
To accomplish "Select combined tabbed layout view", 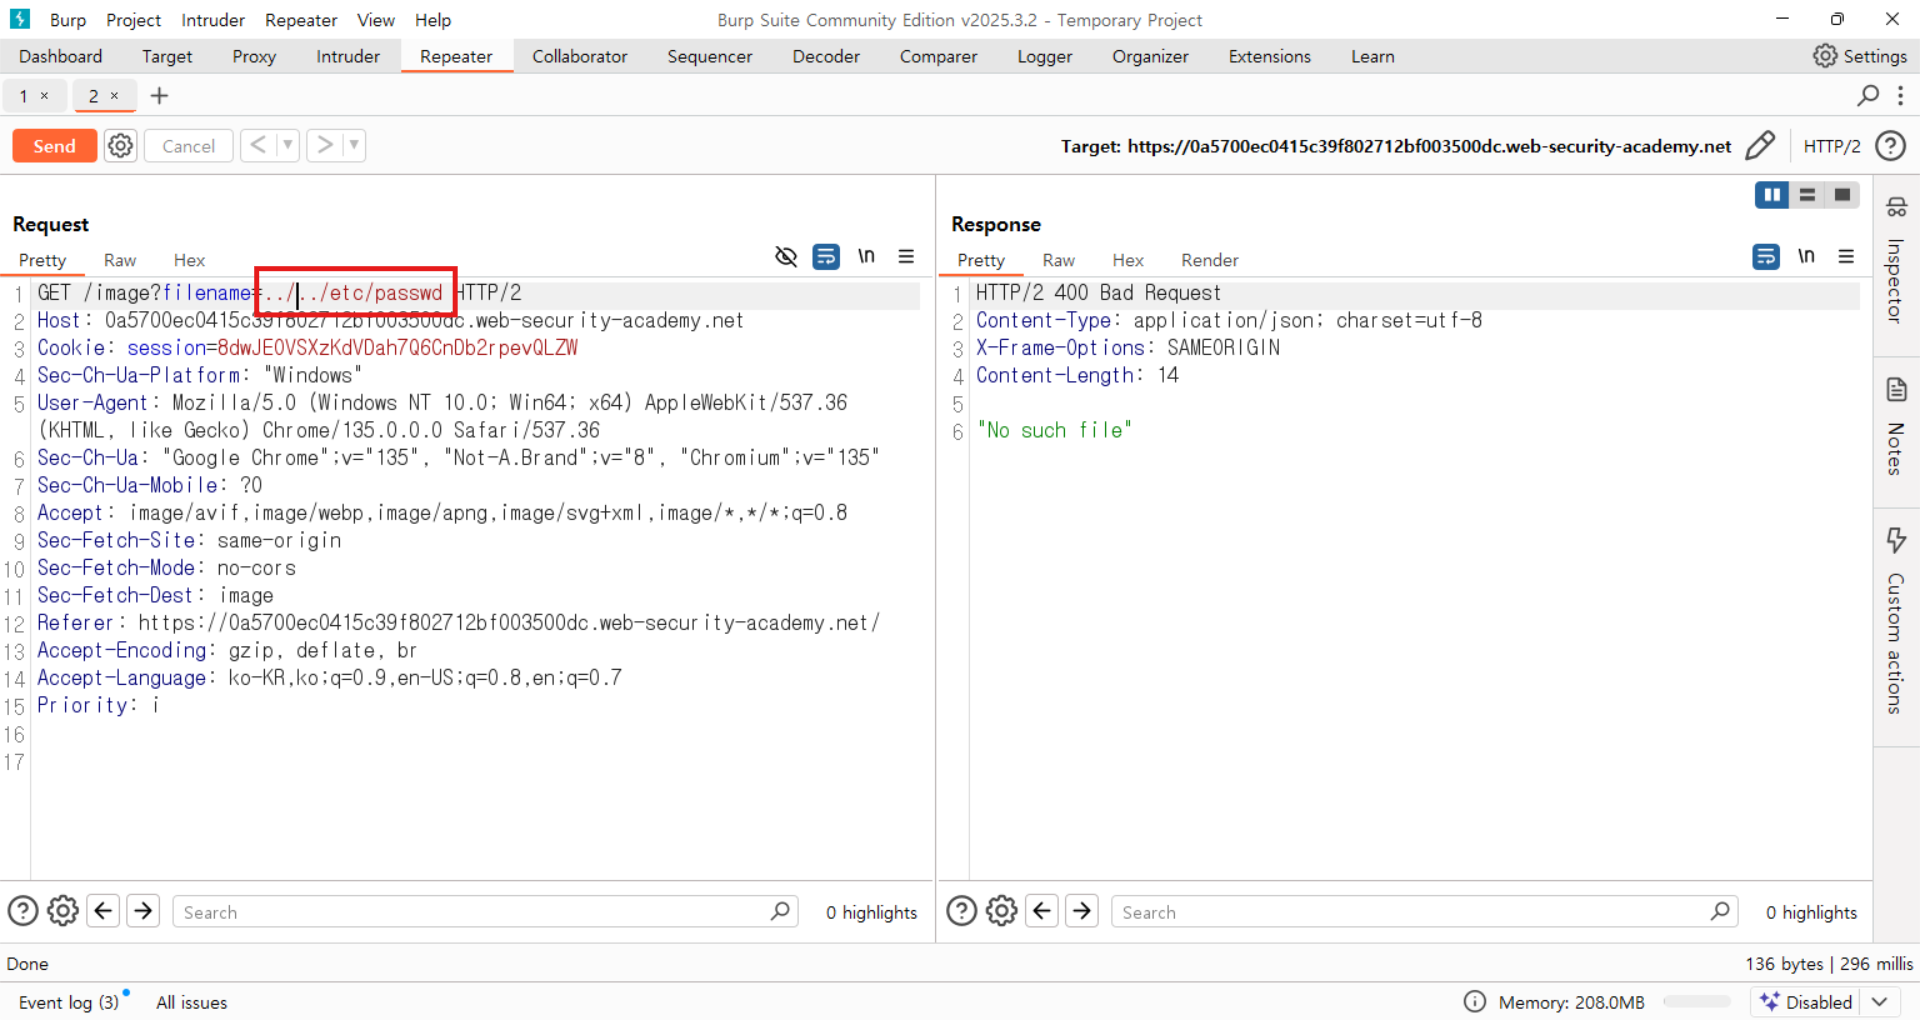I will coord(1842,195).
